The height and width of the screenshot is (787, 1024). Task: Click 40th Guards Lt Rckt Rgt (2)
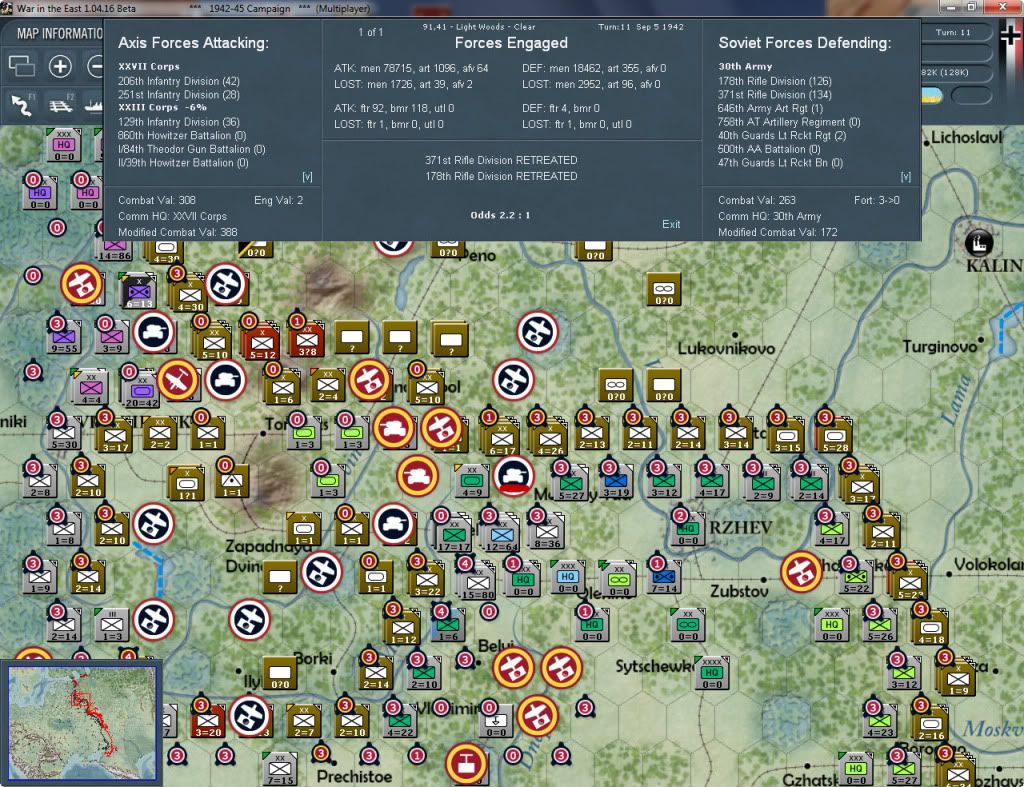(782, 135)
